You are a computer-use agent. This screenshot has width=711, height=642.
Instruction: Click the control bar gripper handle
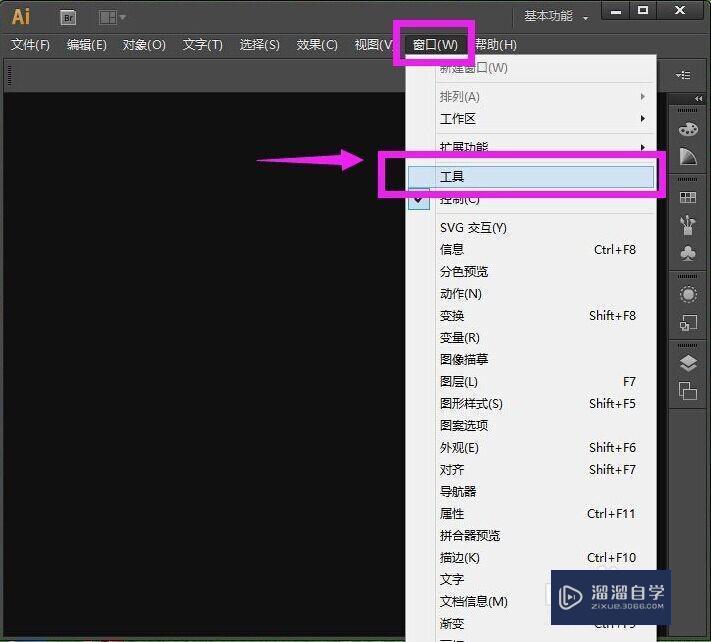10,75
